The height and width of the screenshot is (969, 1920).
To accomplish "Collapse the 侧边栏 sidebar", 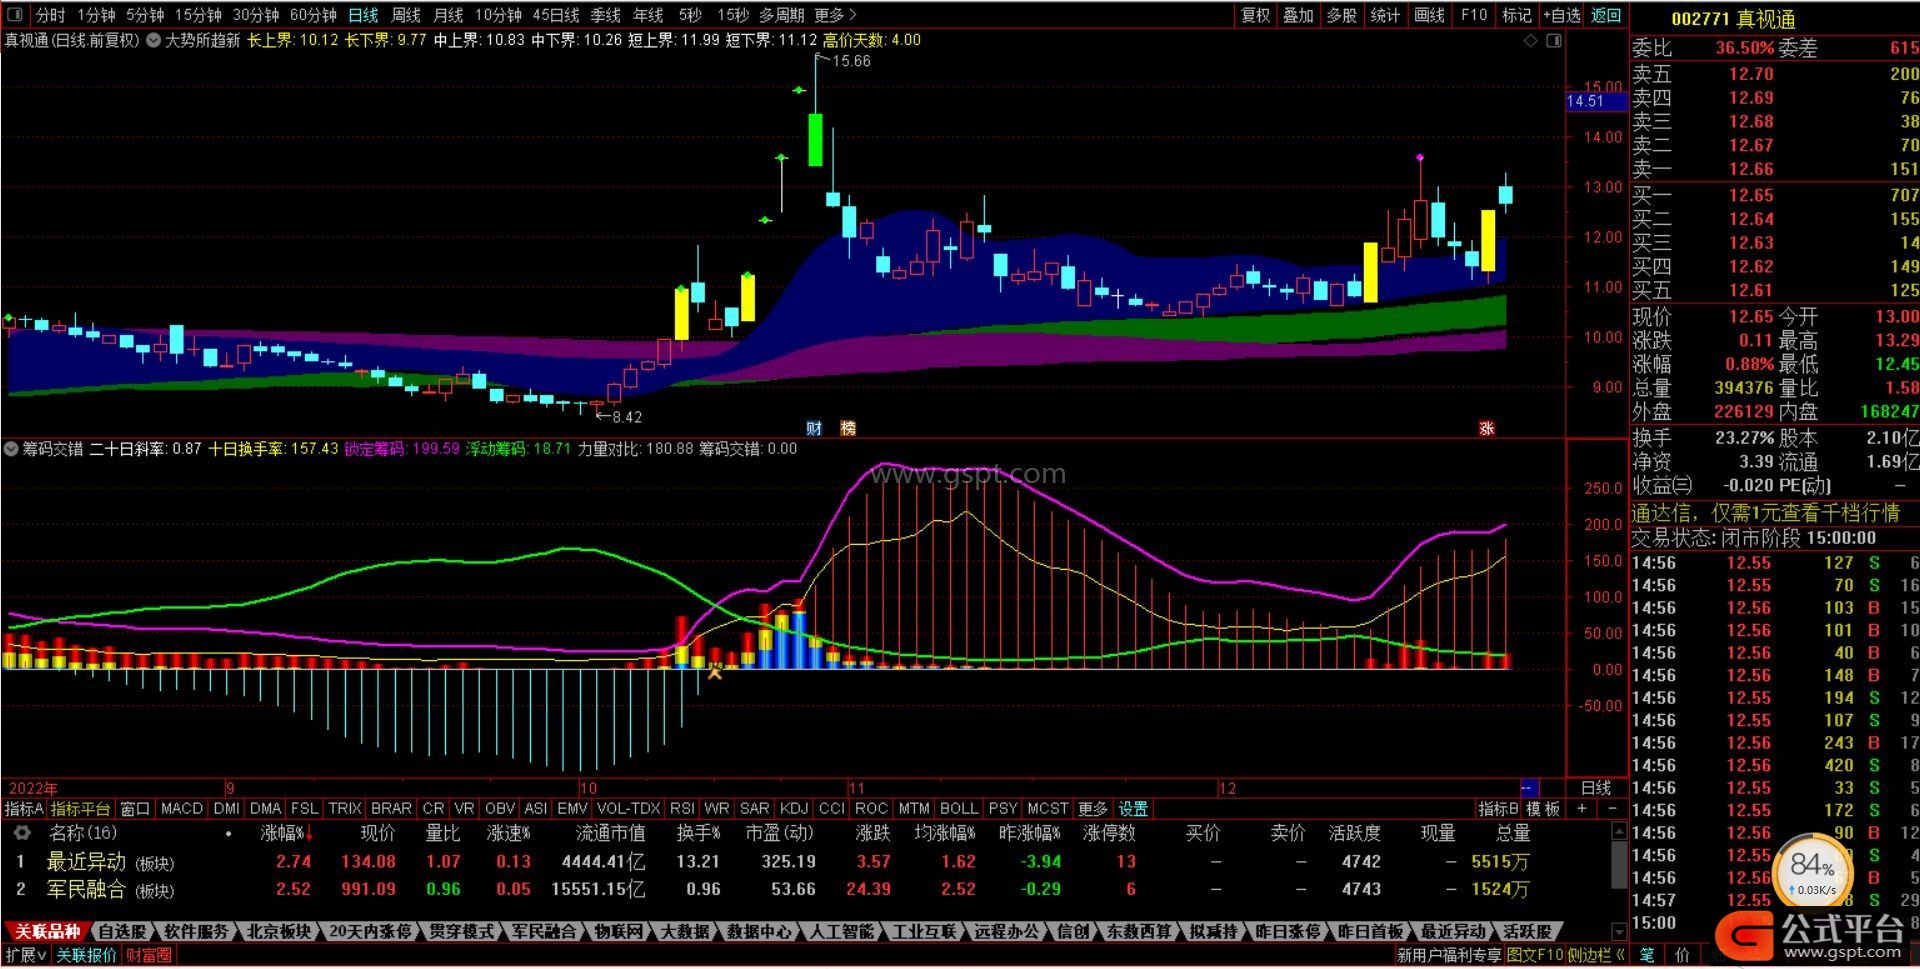I will 1598,955.
